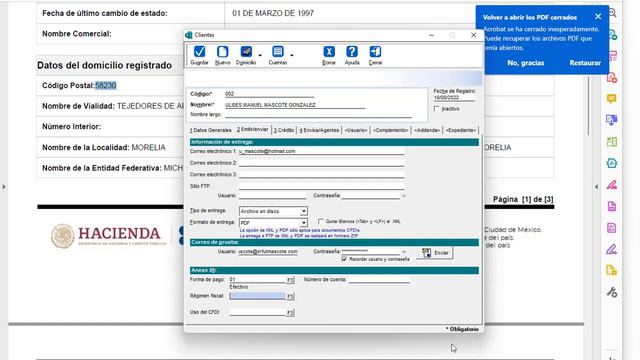Open the Acrobat Organize Pages green icon
Screen dimensions: 640x360
pyautogui.click(x=611, y=142)
